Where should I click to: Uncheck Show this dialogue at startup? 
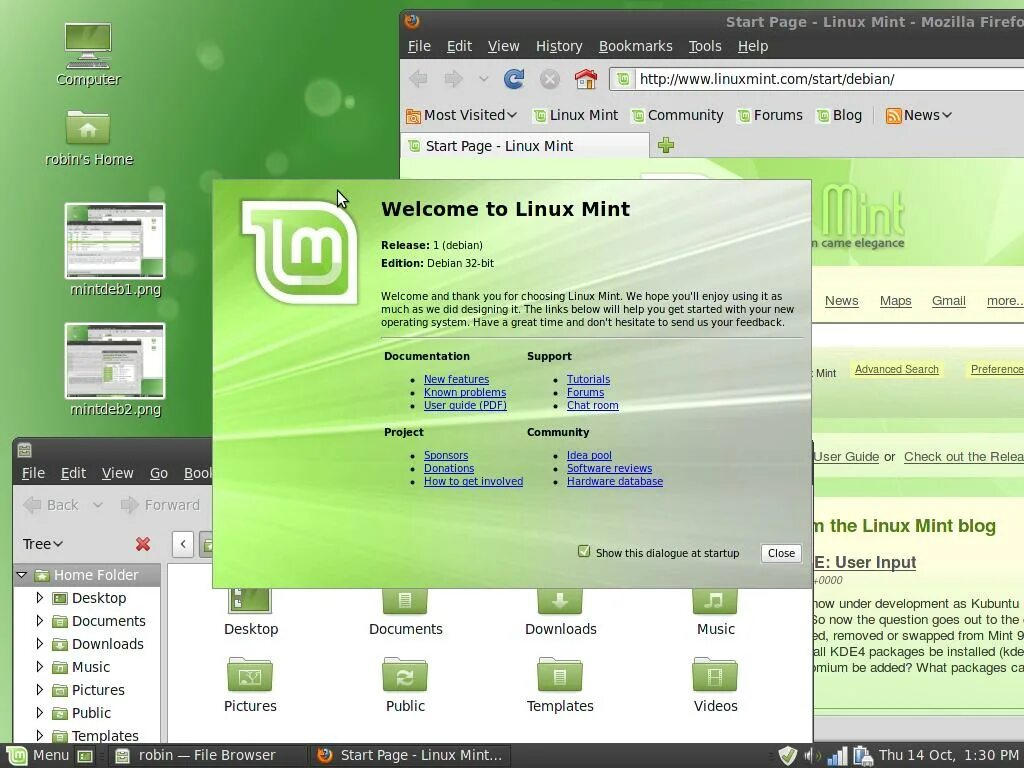(582, 552)
